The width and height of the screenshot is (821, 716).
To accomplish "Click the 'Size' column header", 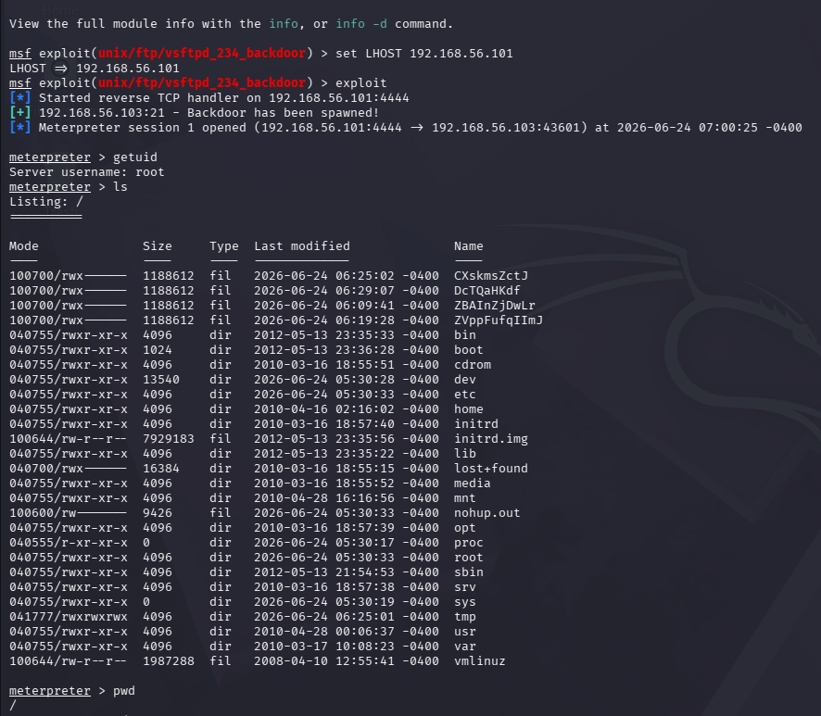I will 157,246.
